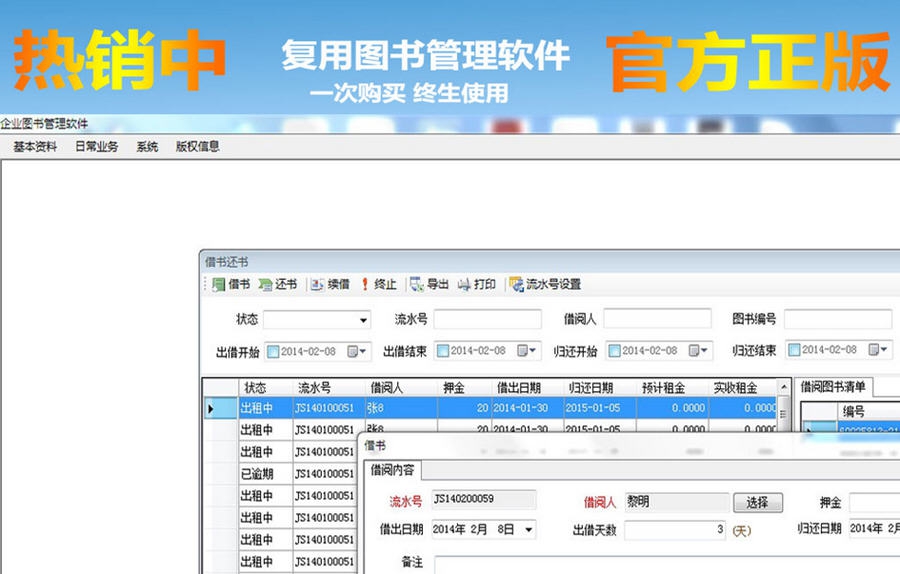Click the 选择 button beside 借阅人
Screen dimensions: 900x574
757,502
